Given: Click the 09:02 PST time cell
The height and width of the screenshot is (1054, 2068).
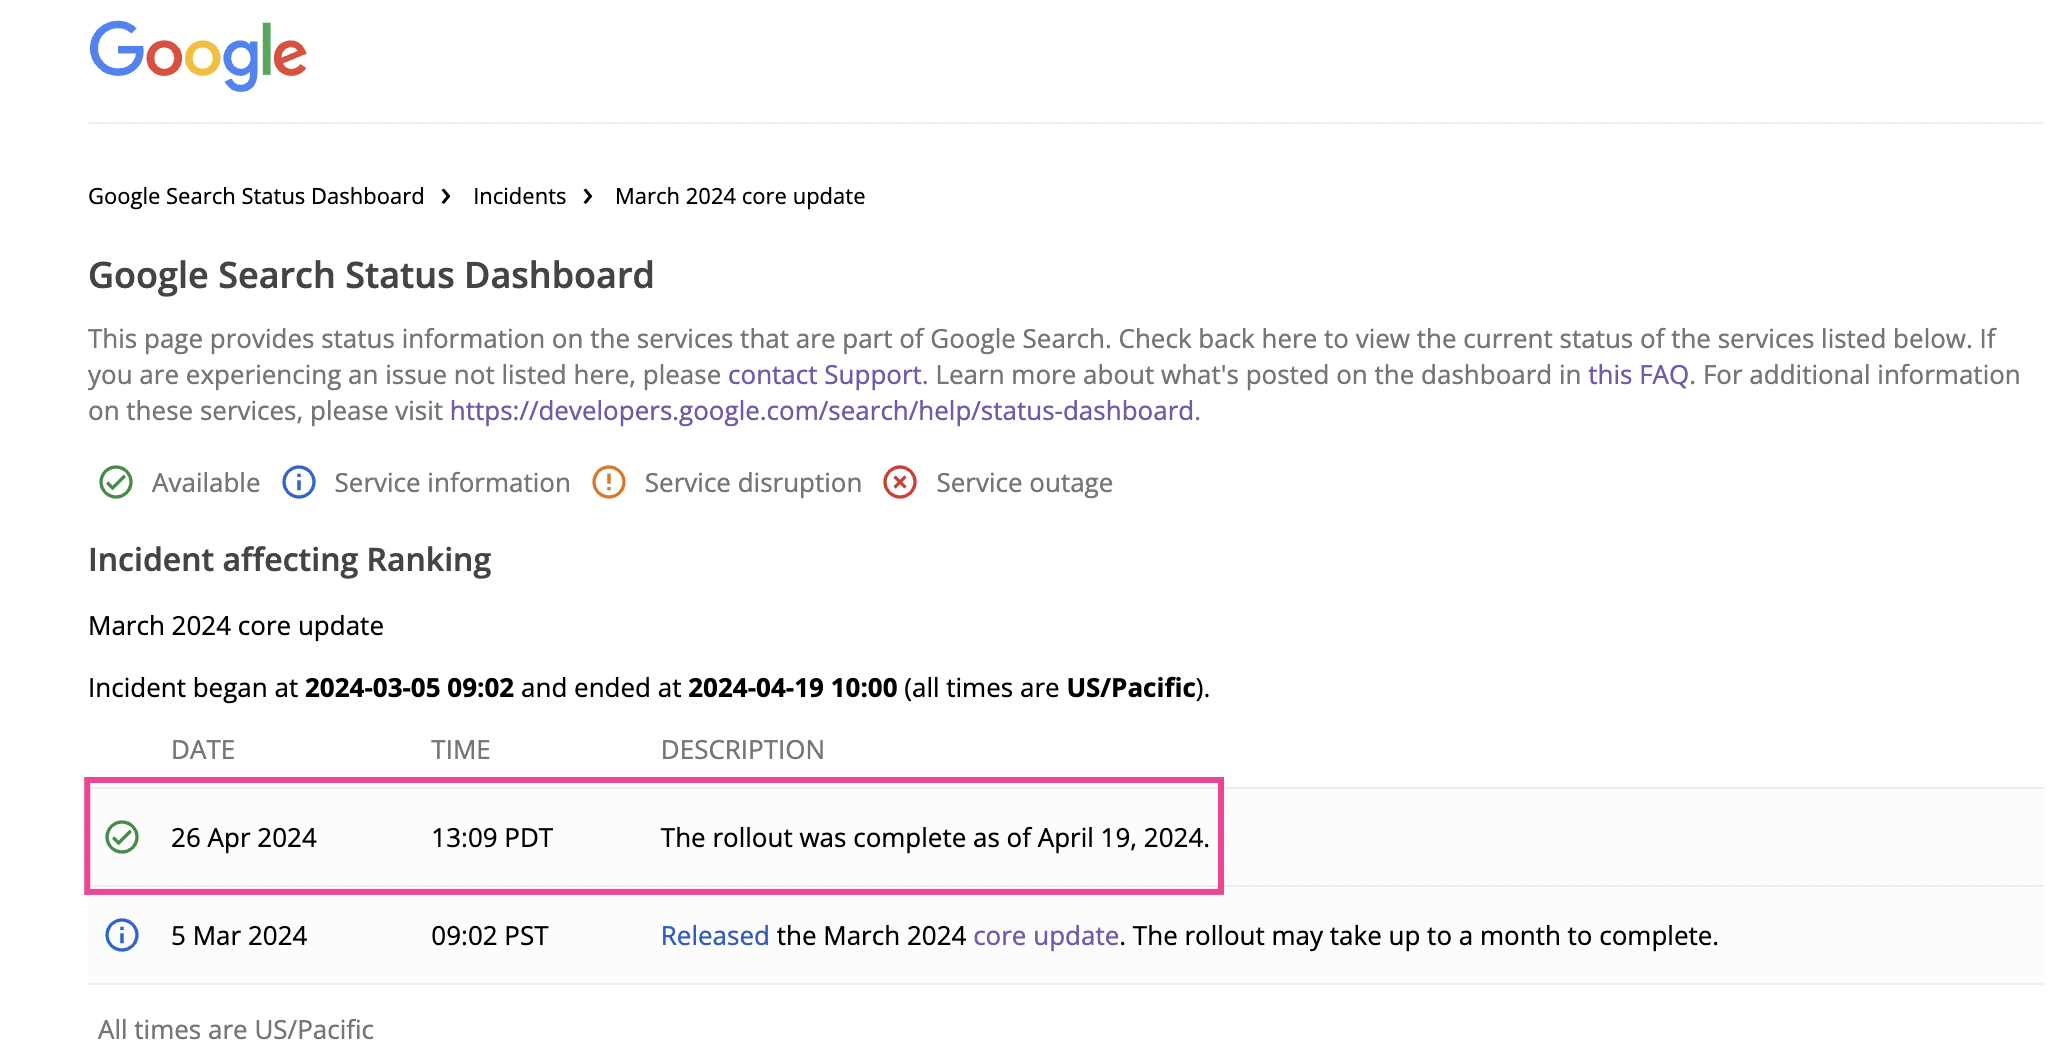Looking at the screenshot, I should pyautogui.click(x=490, y=935).
